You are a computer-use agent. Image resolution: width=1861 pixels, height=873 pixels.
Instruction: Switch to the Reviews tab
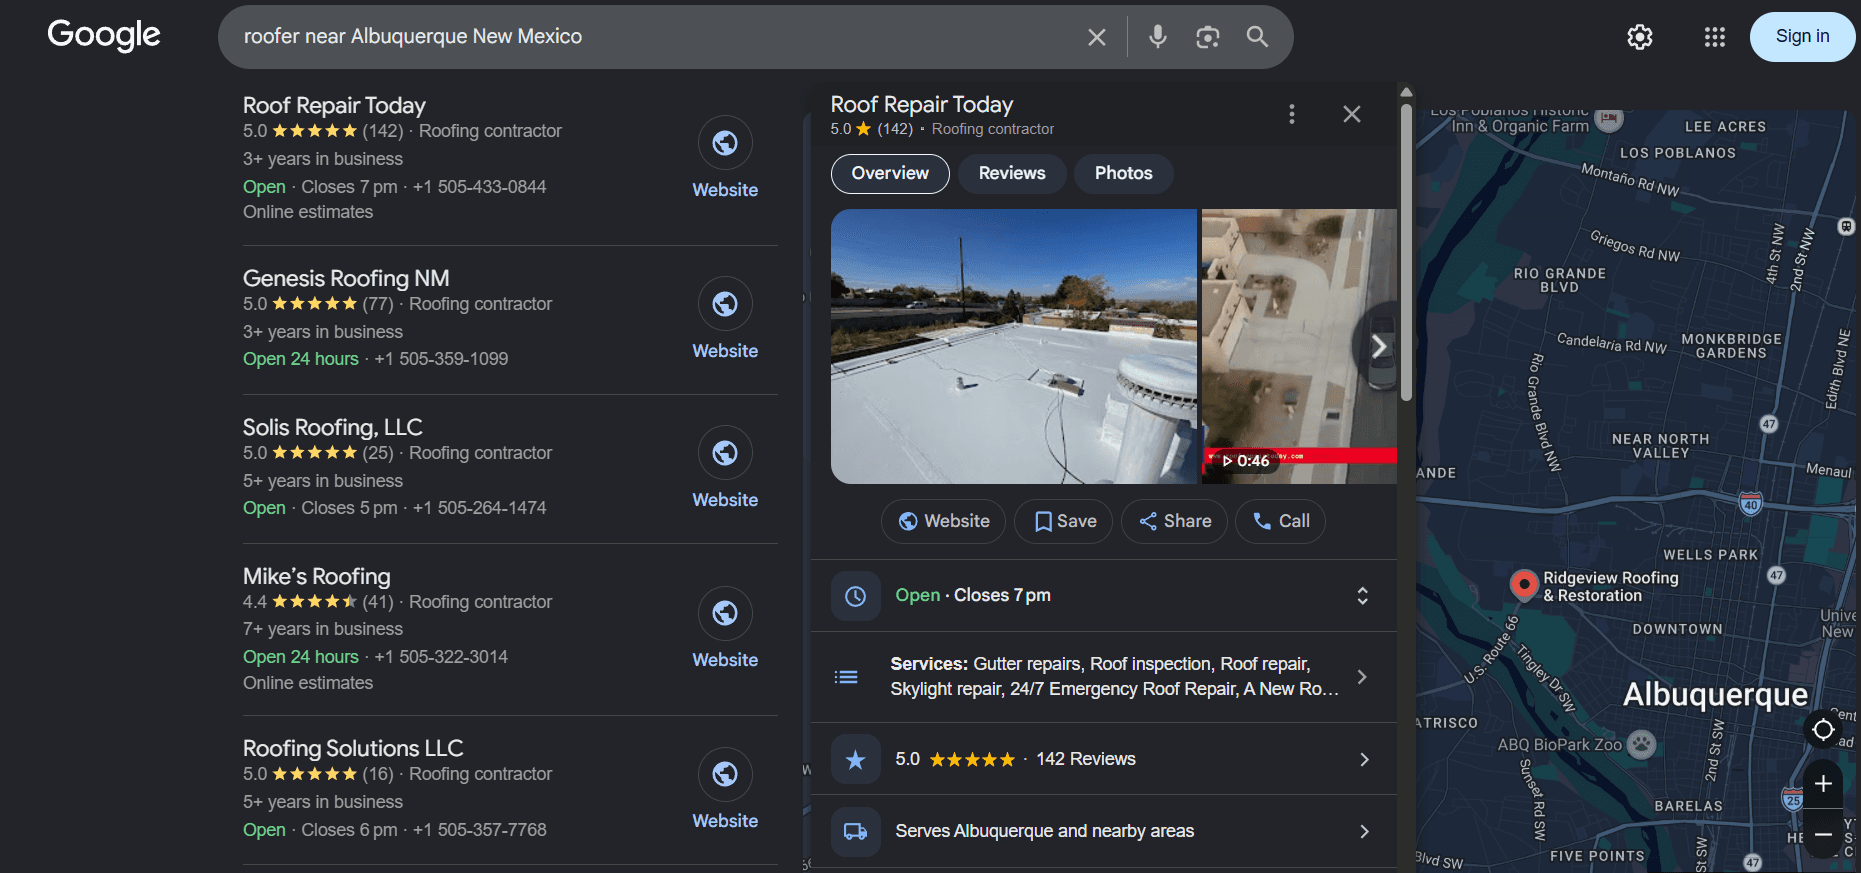[x=1012, y=174]
